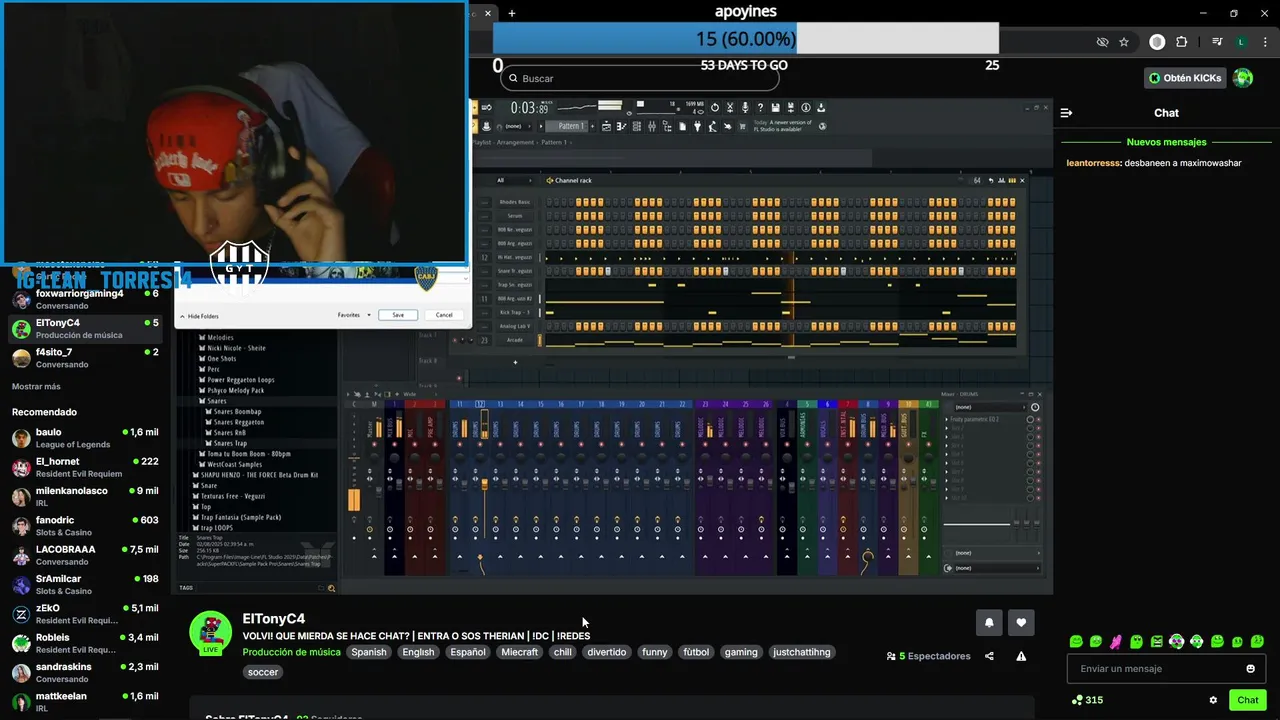This screenshot has height=720, width=1280.
Task: Click FL Studio save project icon
Action: pyautogui.click(x=775, y=107)
